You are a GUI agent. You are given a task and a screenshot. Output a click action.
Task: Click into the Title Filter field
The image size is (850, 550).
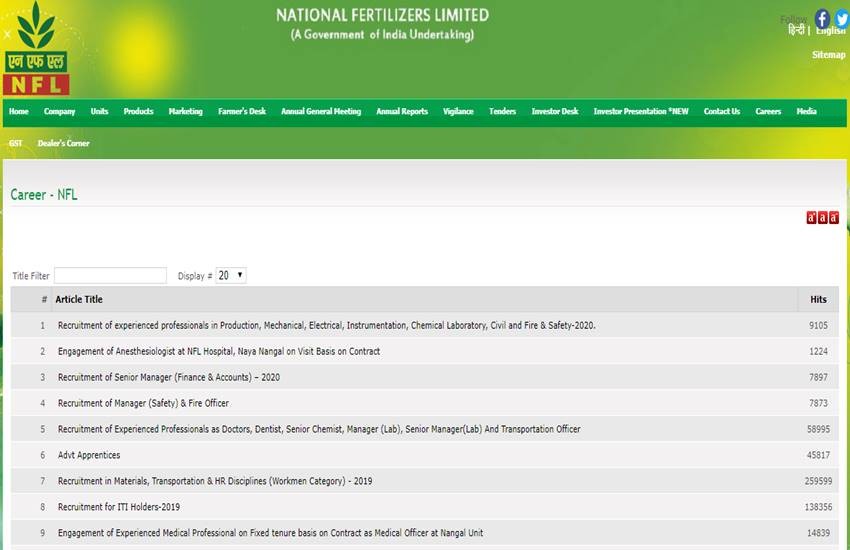[110, 275]
